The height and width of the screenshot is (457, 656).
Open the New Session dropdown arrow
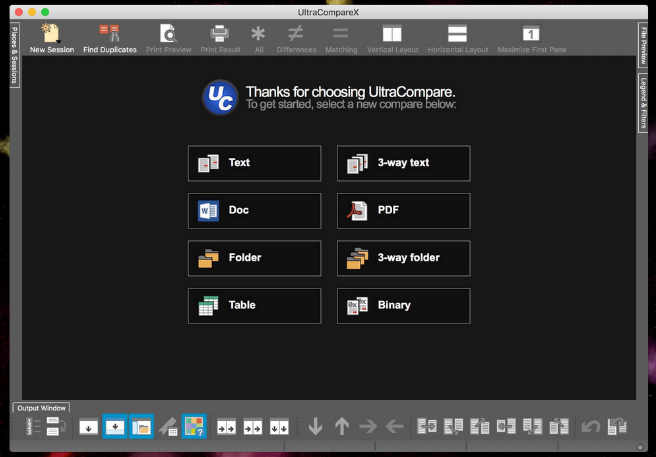(x=59, y=41)
